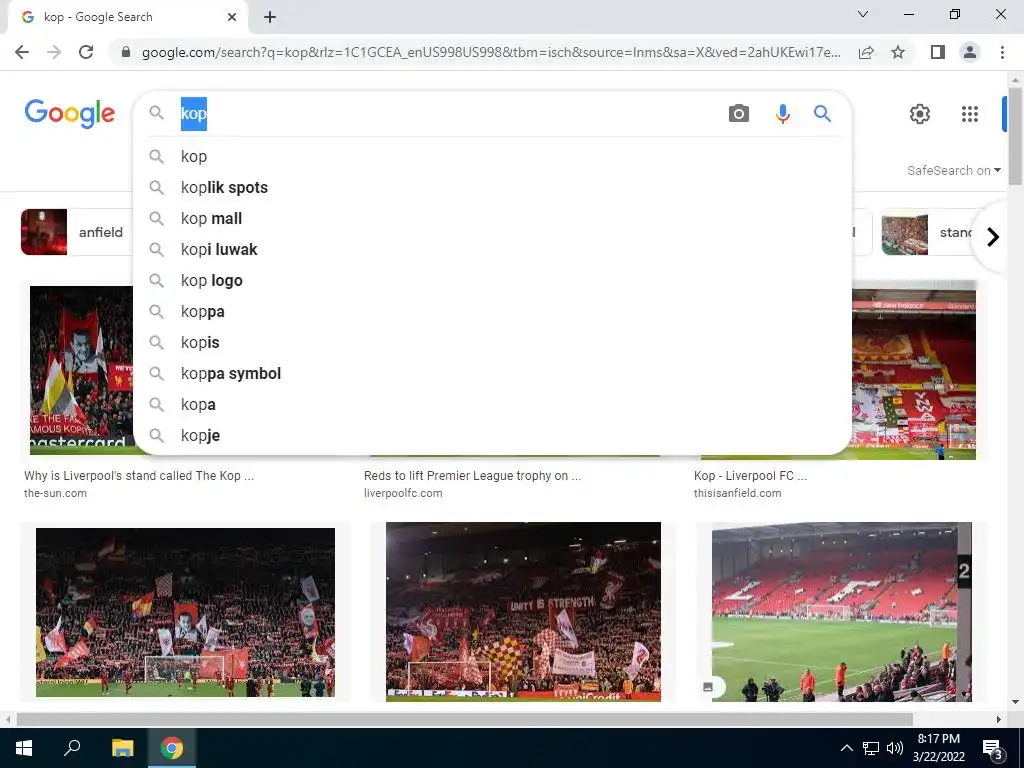
Task: Click the address bar URL
Action: tap(491, 52)
